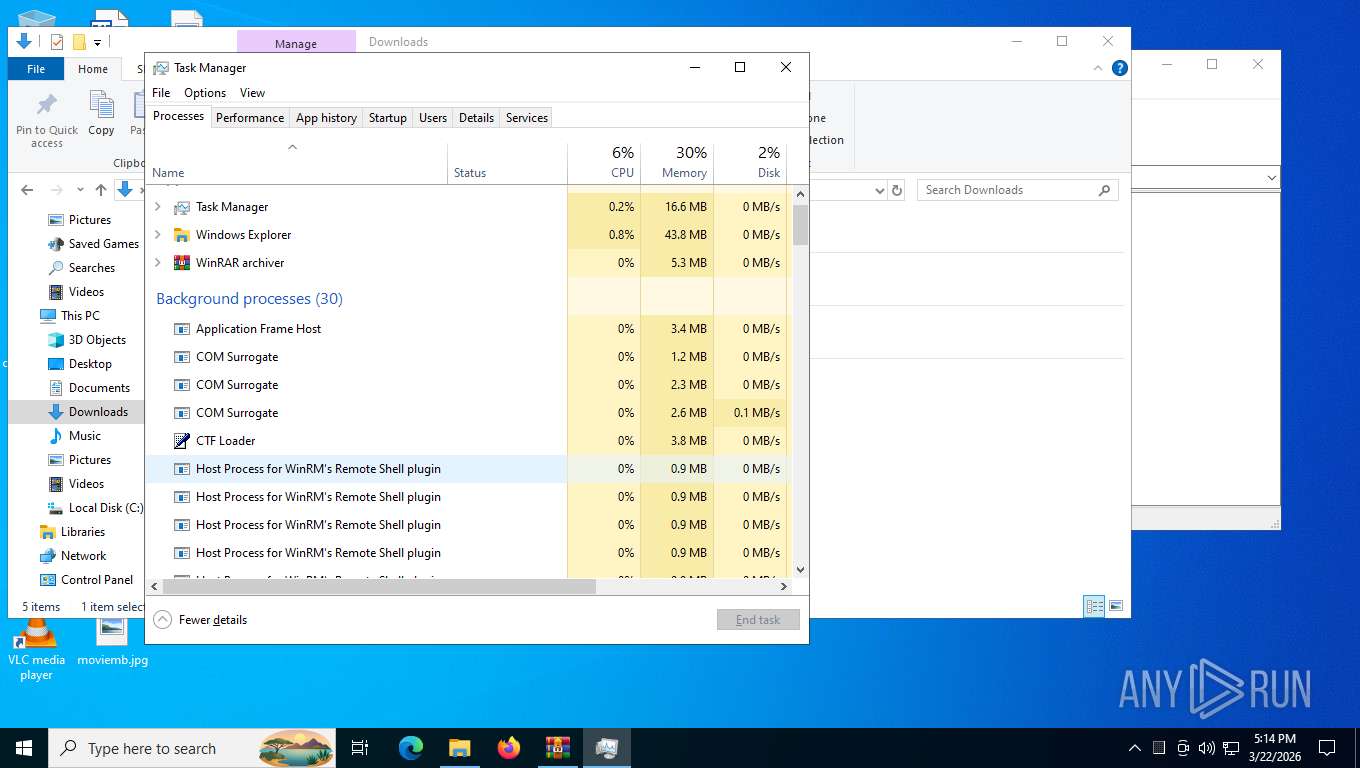Sort processes by Disk column
Viewport: 1360px width, 768px height.
coord(750,162)
